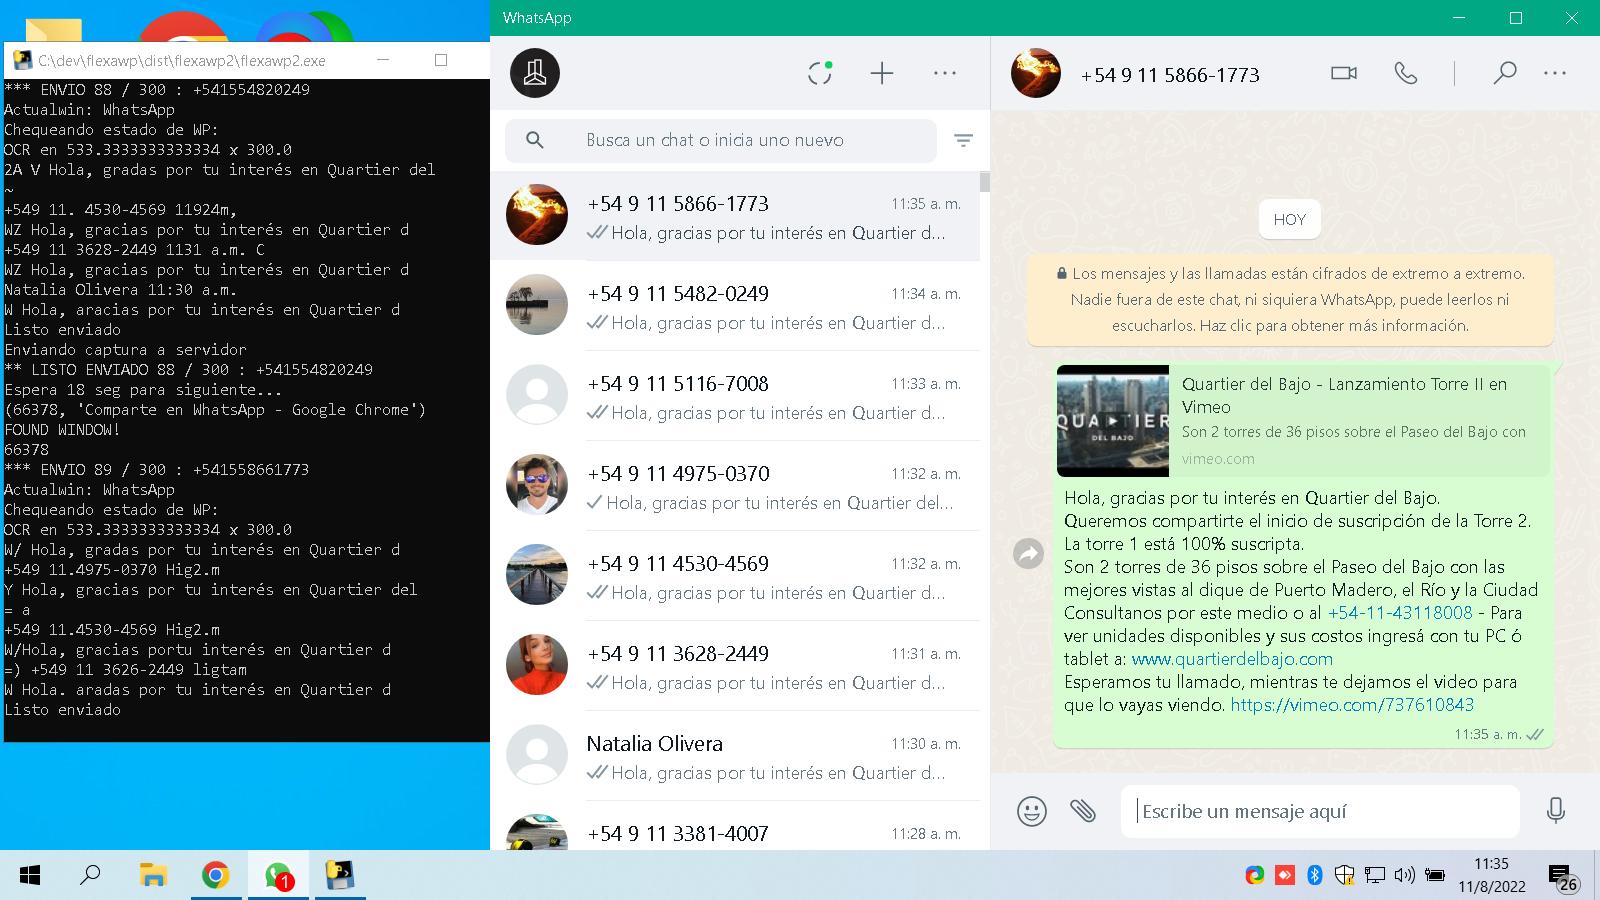Click the search chat input field
Screen dimensions: 1600x900
point(721,140)
